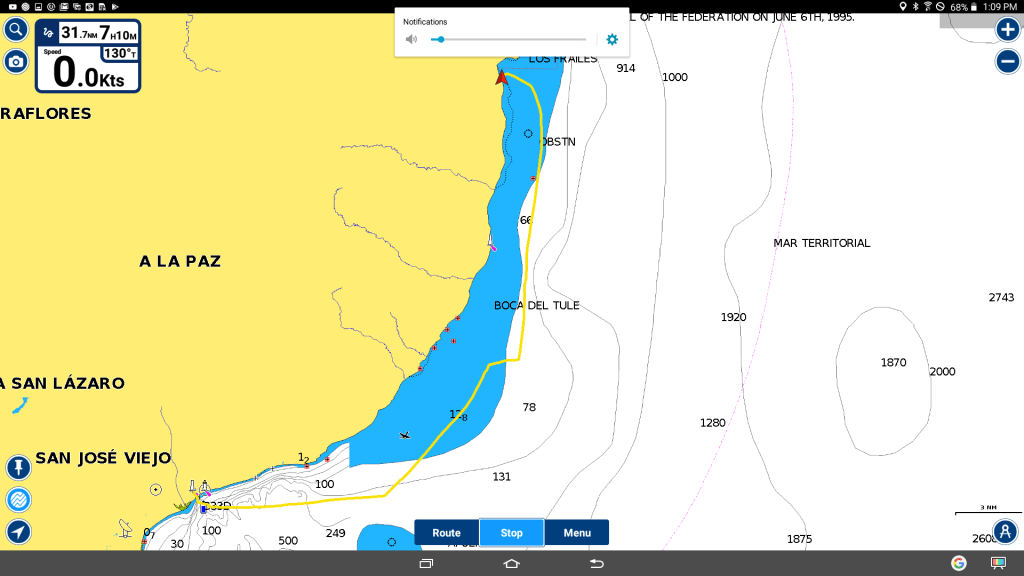Screen dimensions: 1024x576
Task: Tap the Google icon in the navigation bar
Action: tap(958, 563)
